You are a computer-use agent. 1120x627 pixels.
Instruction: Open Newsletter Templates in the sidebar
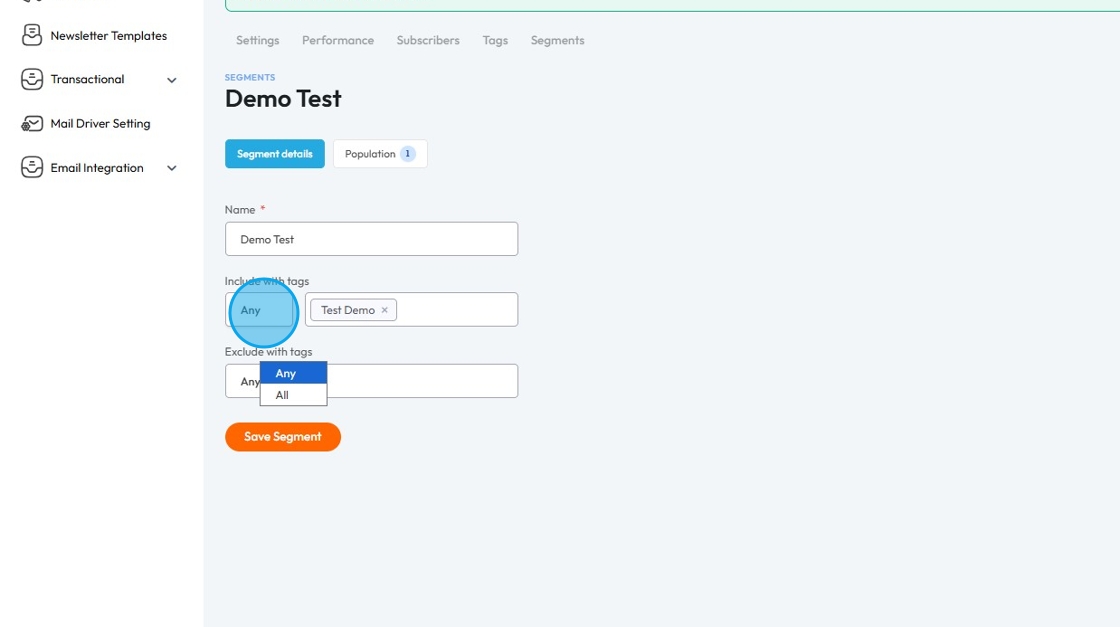(109, 36)
